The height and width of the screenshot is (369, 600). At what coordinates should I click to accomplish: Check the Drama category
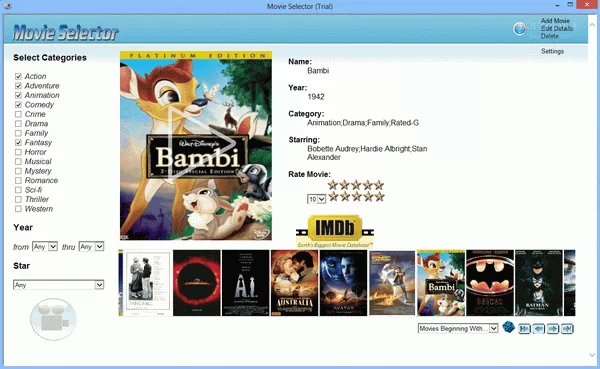18,124
